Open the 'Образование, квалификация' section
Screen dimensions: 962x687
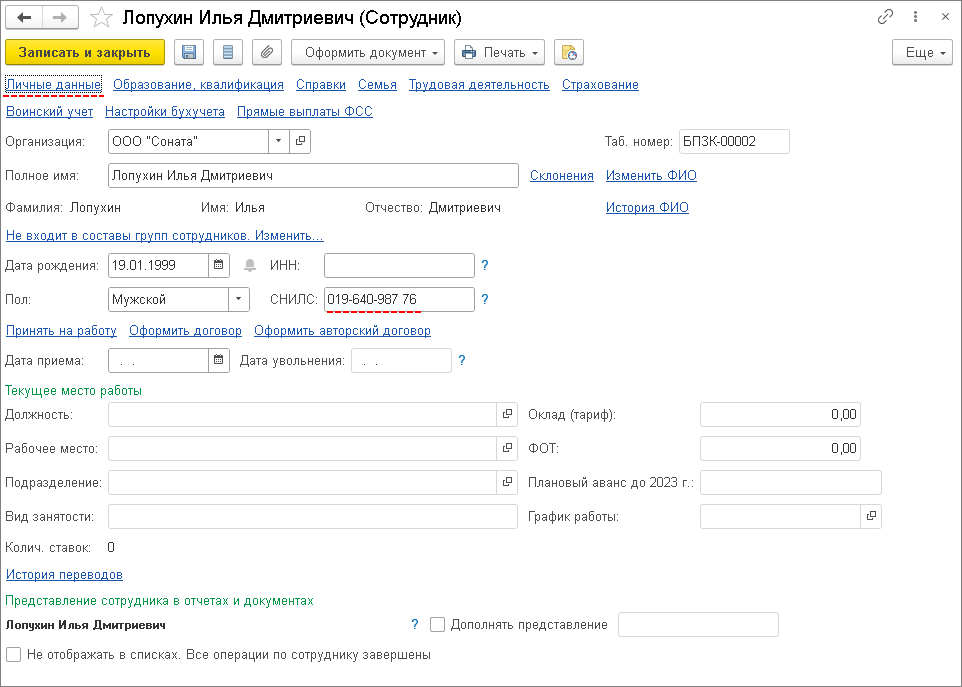[x=198, y=85]
